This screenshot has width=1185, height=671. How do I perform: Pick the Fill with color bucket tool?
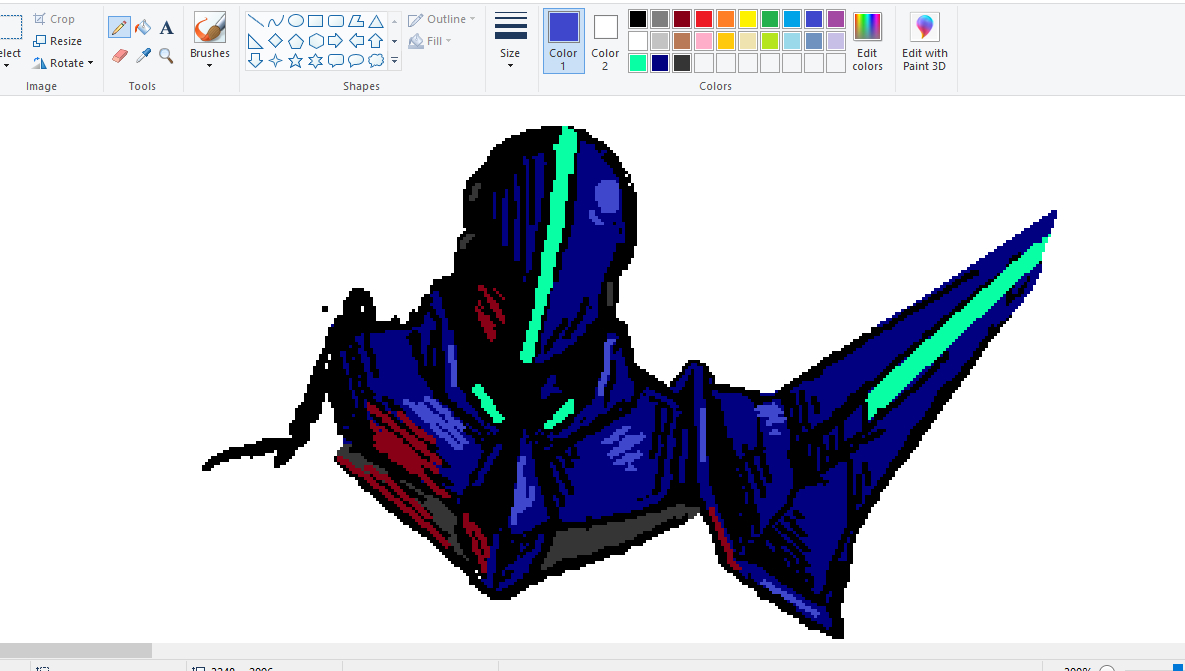tap(143, 27)
